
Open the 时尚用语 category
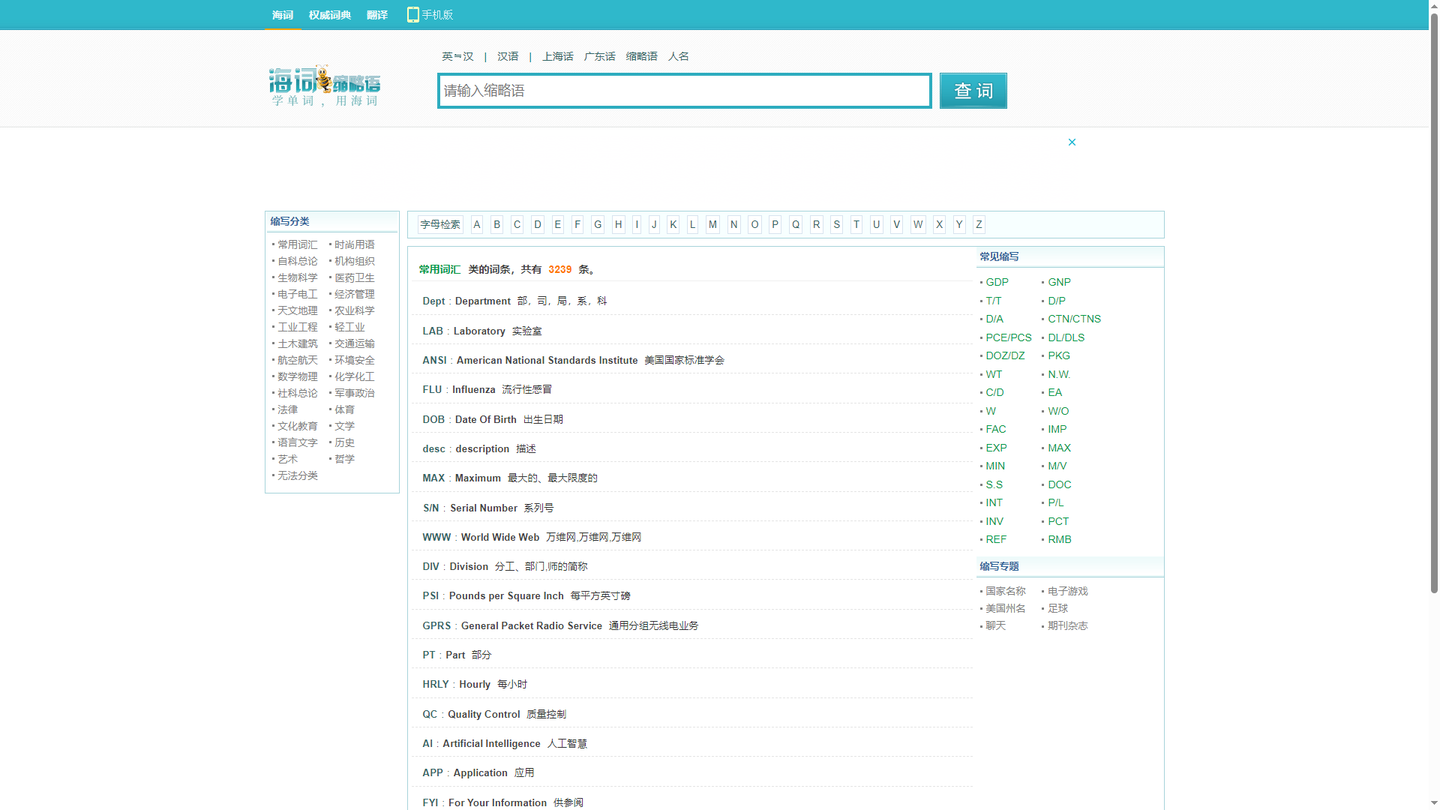pos(355,245)
